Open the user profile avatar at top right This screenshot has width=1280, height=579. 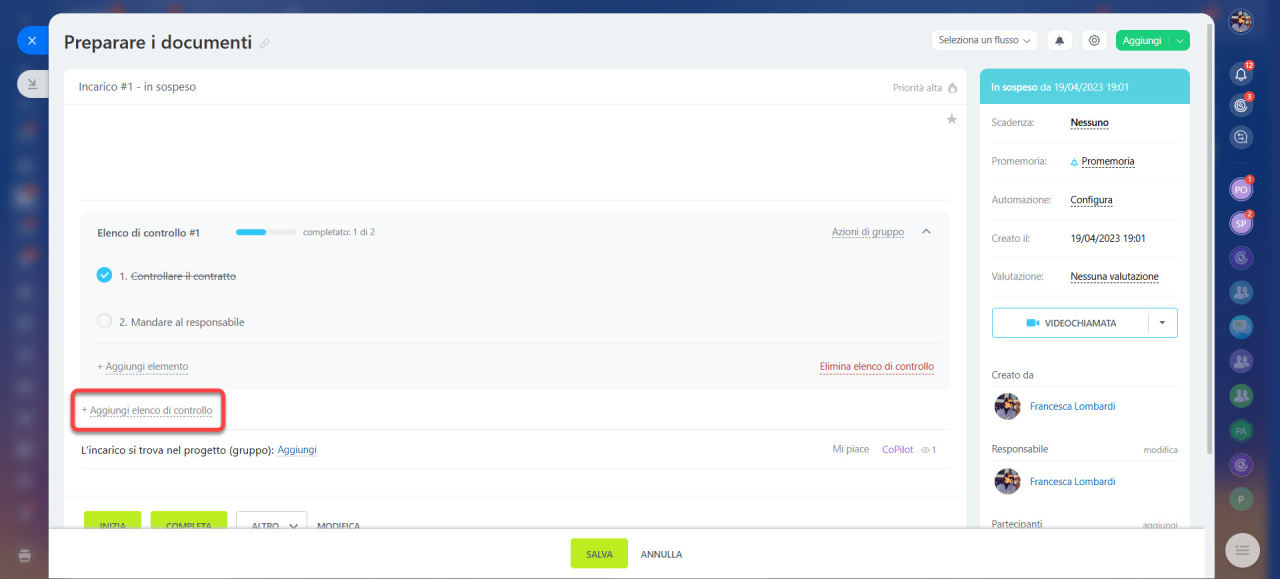tap(1241, 22)
